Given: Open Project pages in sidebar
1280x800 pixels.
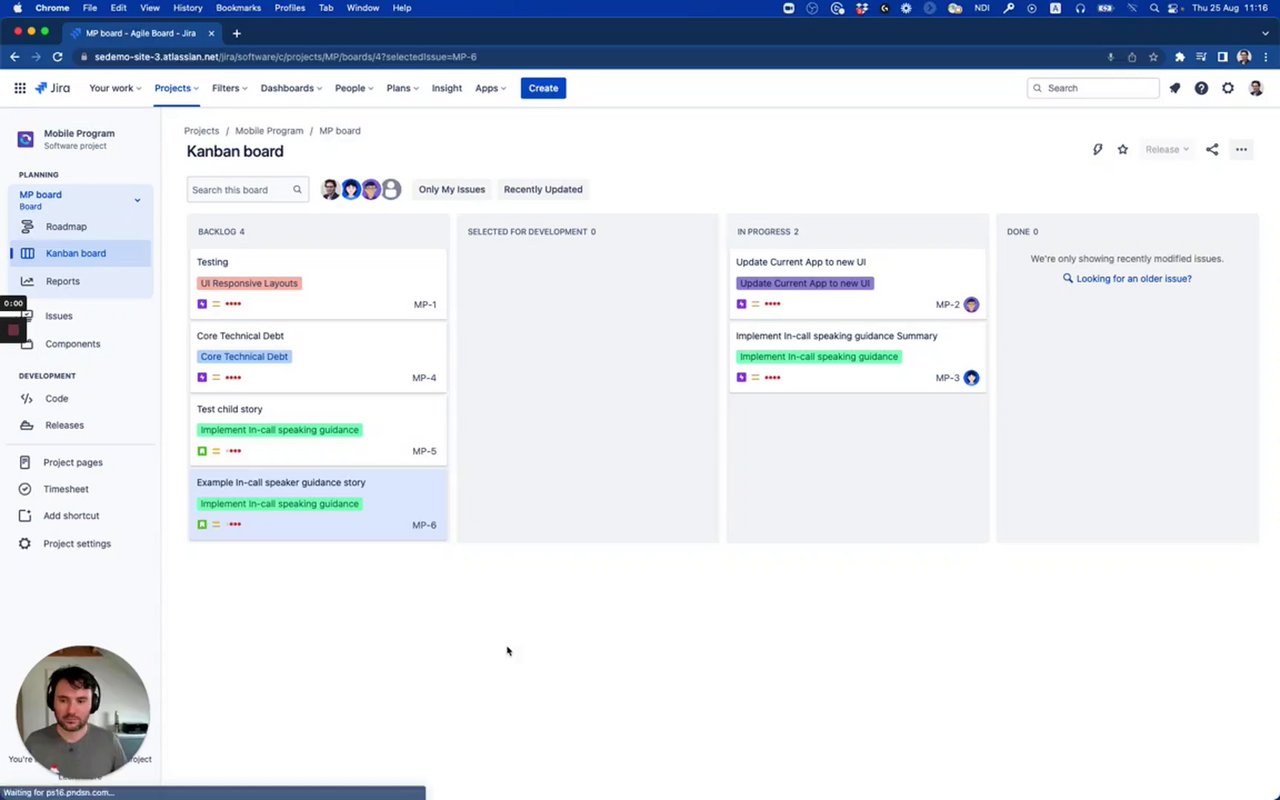Looking at the screenshot, I should [80, 462].
